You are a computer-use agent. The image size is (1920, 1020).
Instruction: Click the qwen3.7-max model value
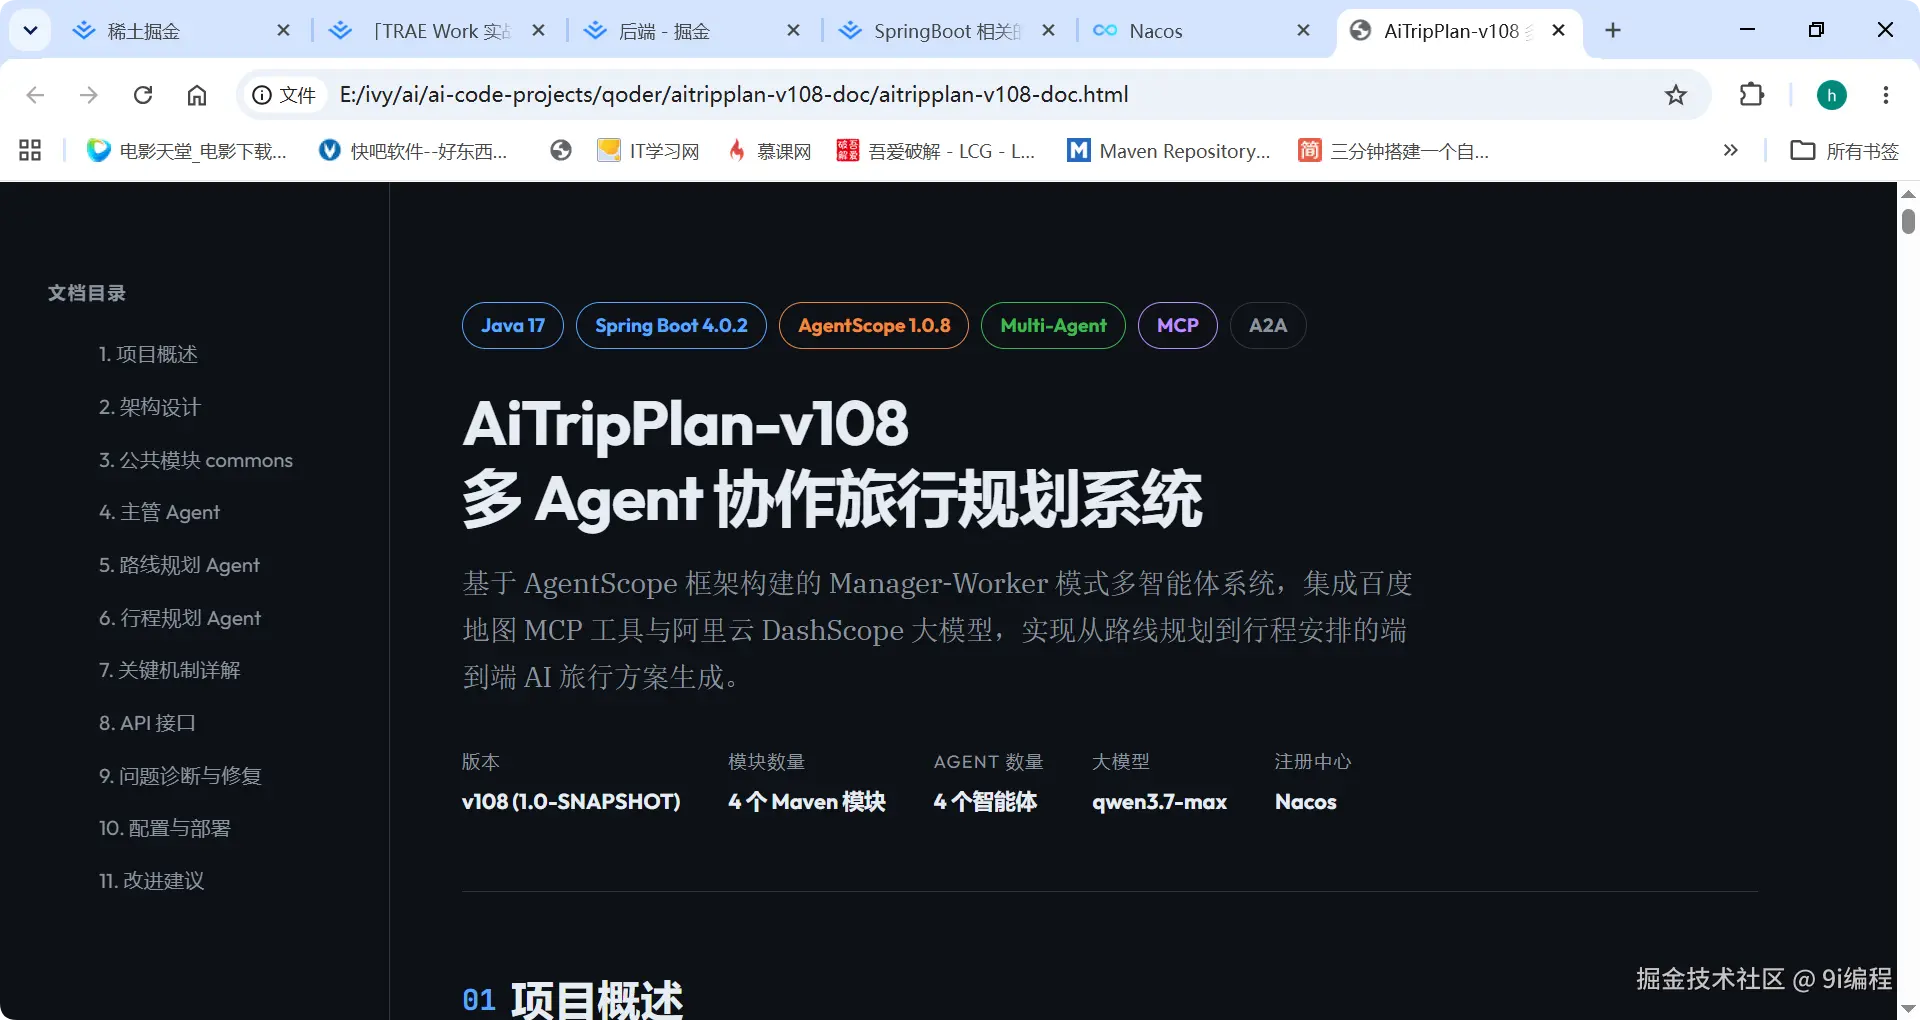(1159, 802)
